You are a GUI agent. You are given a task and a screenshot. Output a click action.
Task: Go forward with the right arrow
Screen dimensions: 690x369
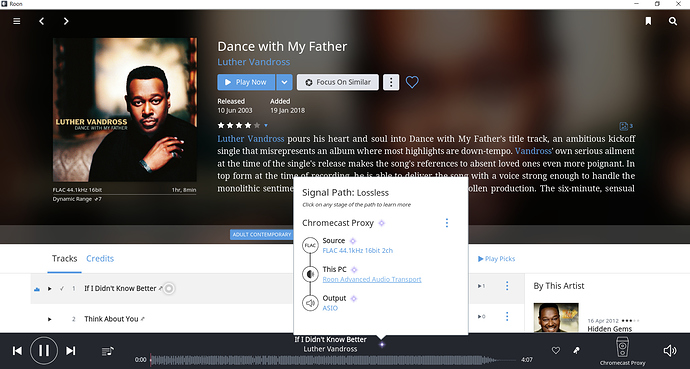tap(66, 21)
